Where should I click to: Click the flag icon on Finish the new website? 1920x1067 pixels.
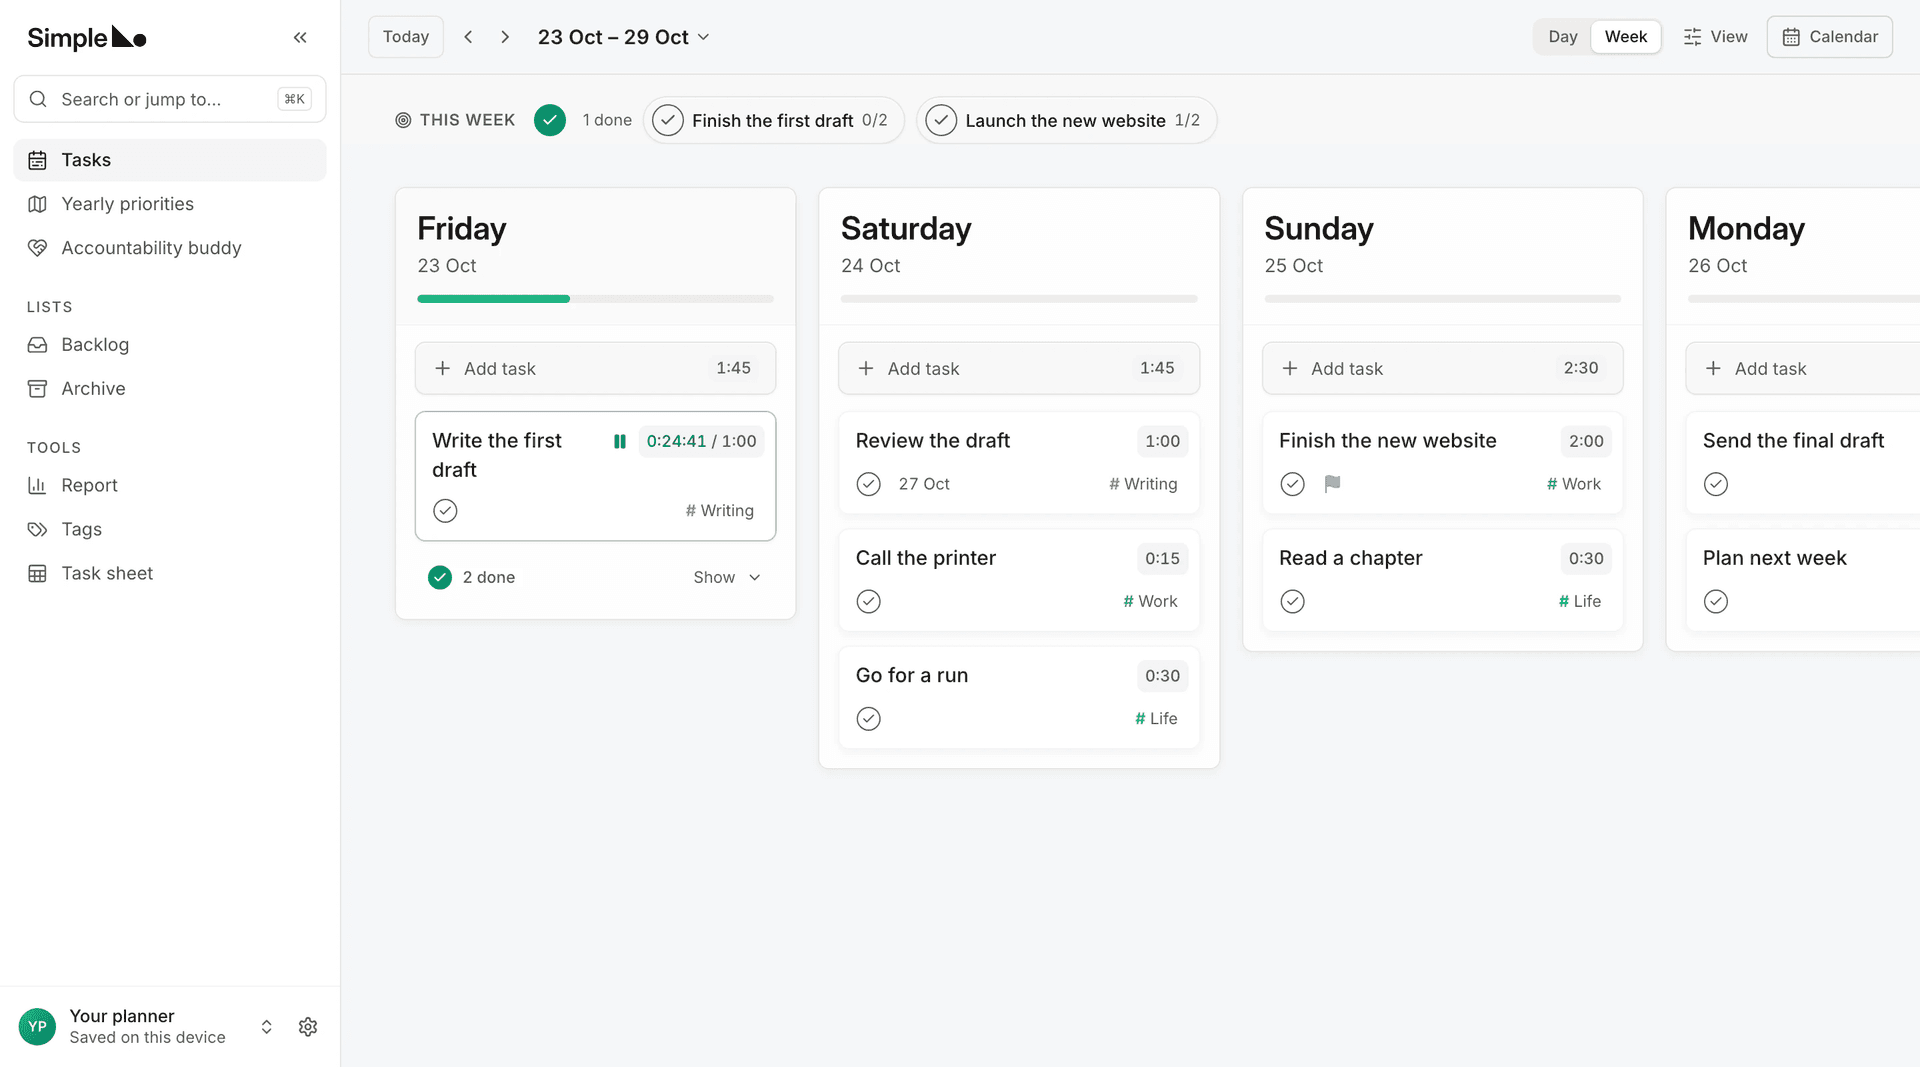(x=1332, y=484)
